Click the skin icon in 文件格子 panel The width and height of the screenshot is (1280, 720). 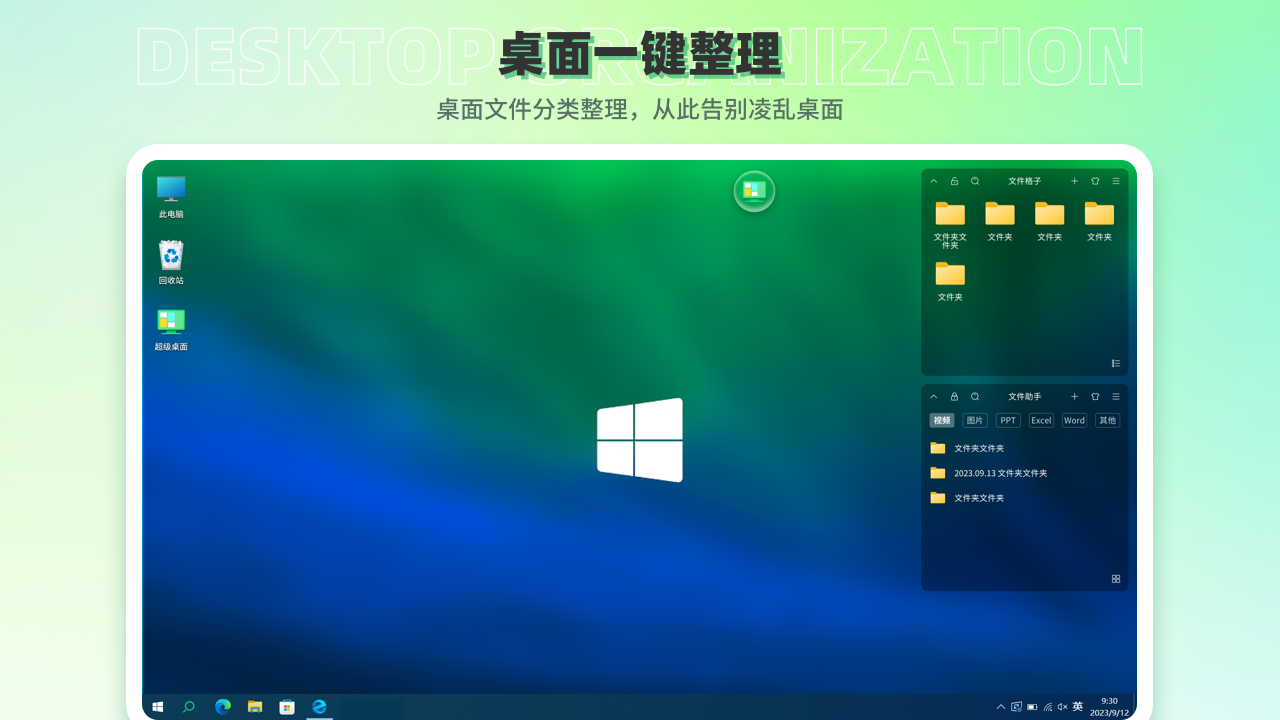(1095, 181)
